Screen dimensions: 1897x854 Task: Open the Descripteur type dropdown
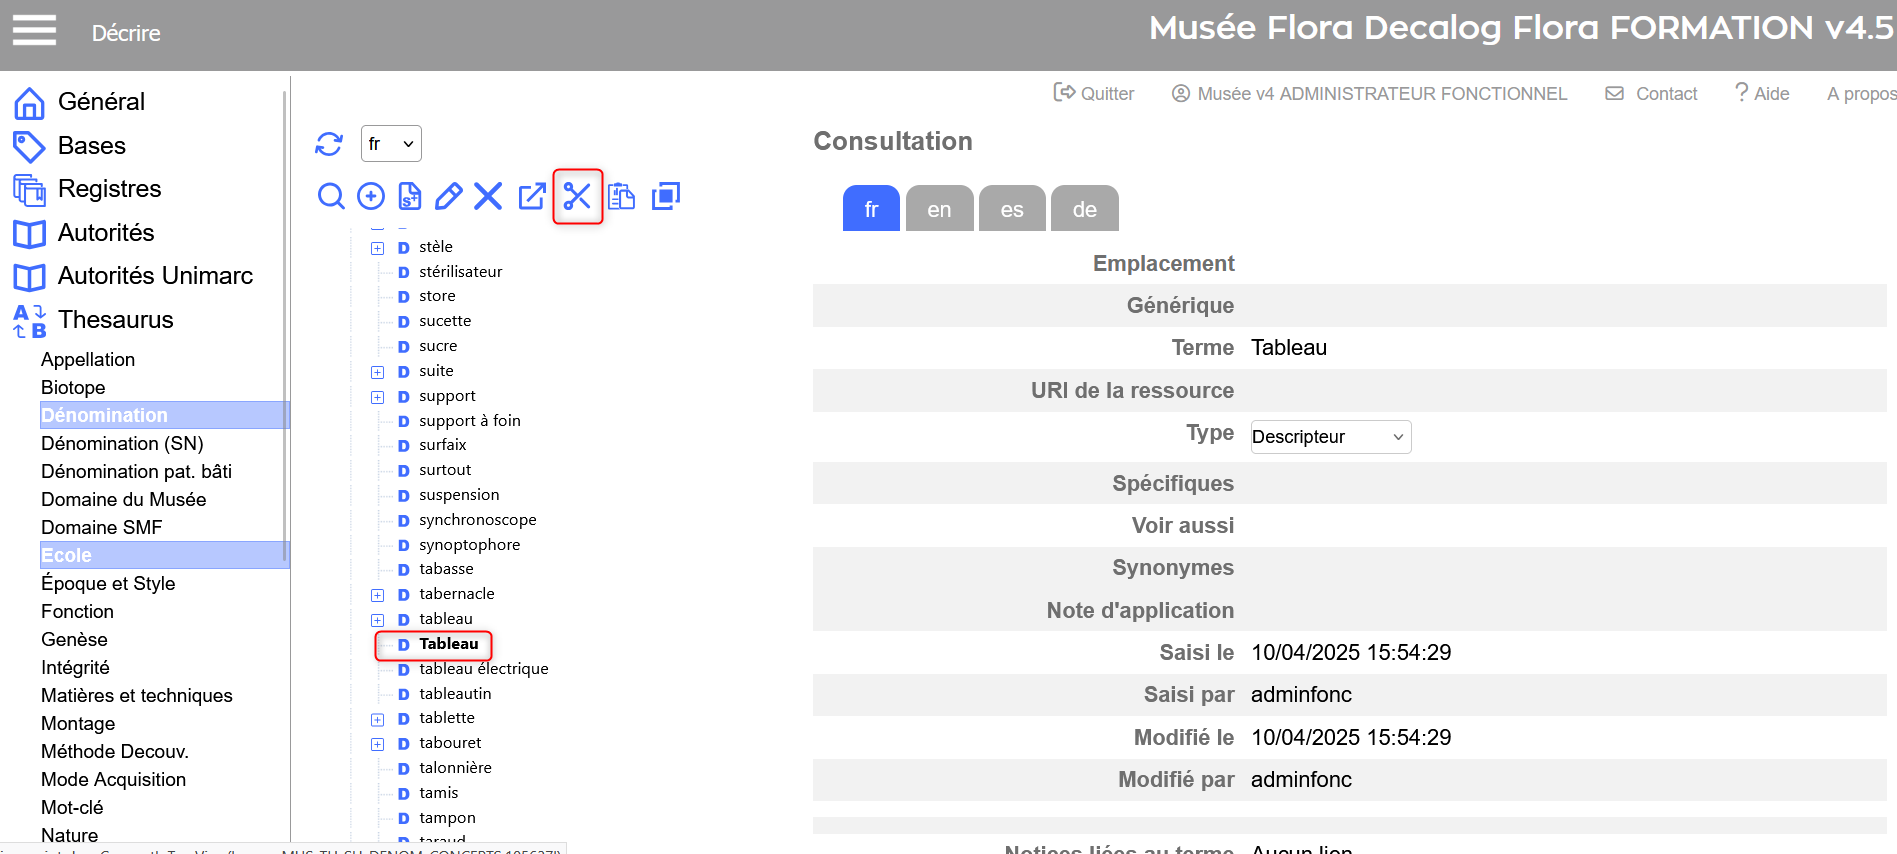(x=1330, y=437)
